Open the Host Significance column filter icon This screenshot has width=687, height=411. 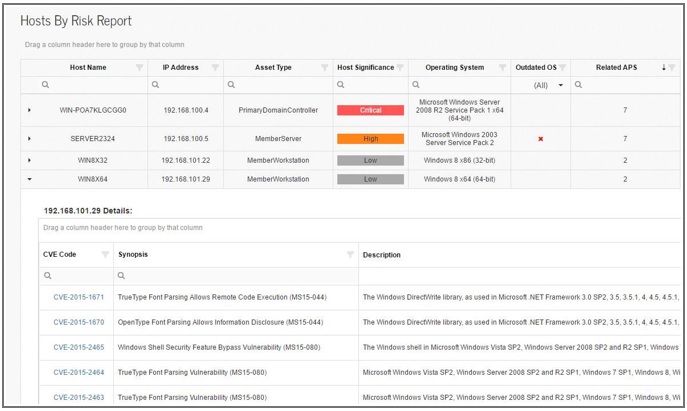[x=400, y=67]
